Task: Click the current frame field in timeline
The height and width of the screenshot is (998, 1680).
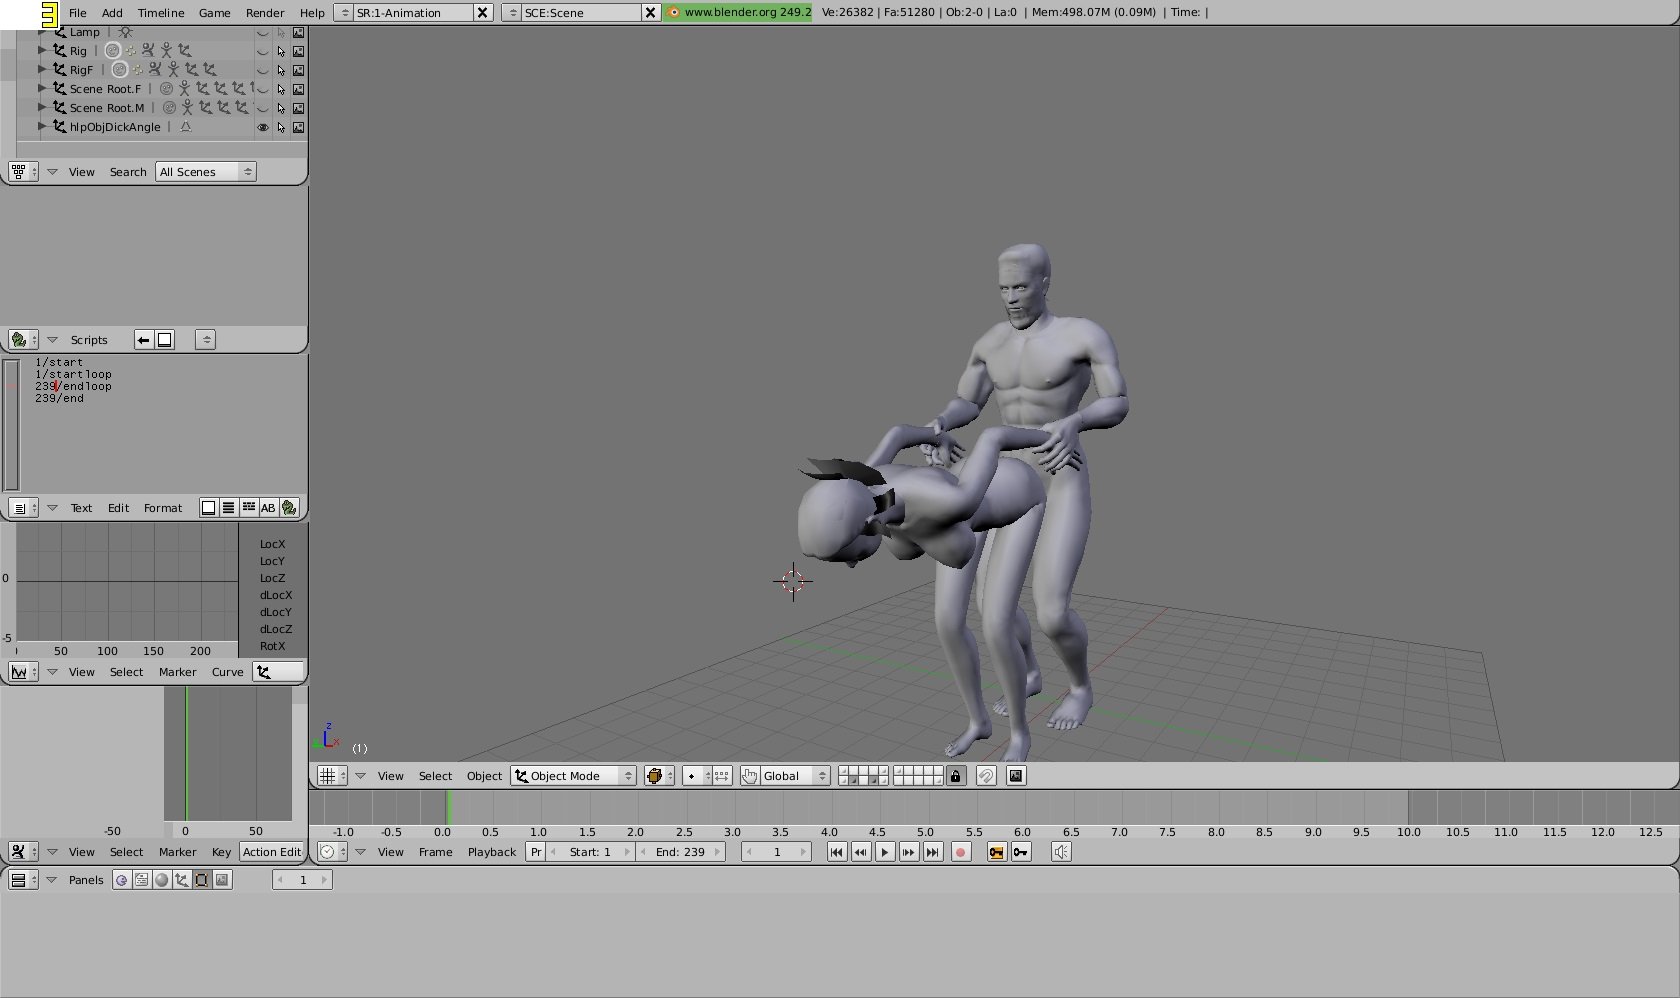Action: (776, 852)
